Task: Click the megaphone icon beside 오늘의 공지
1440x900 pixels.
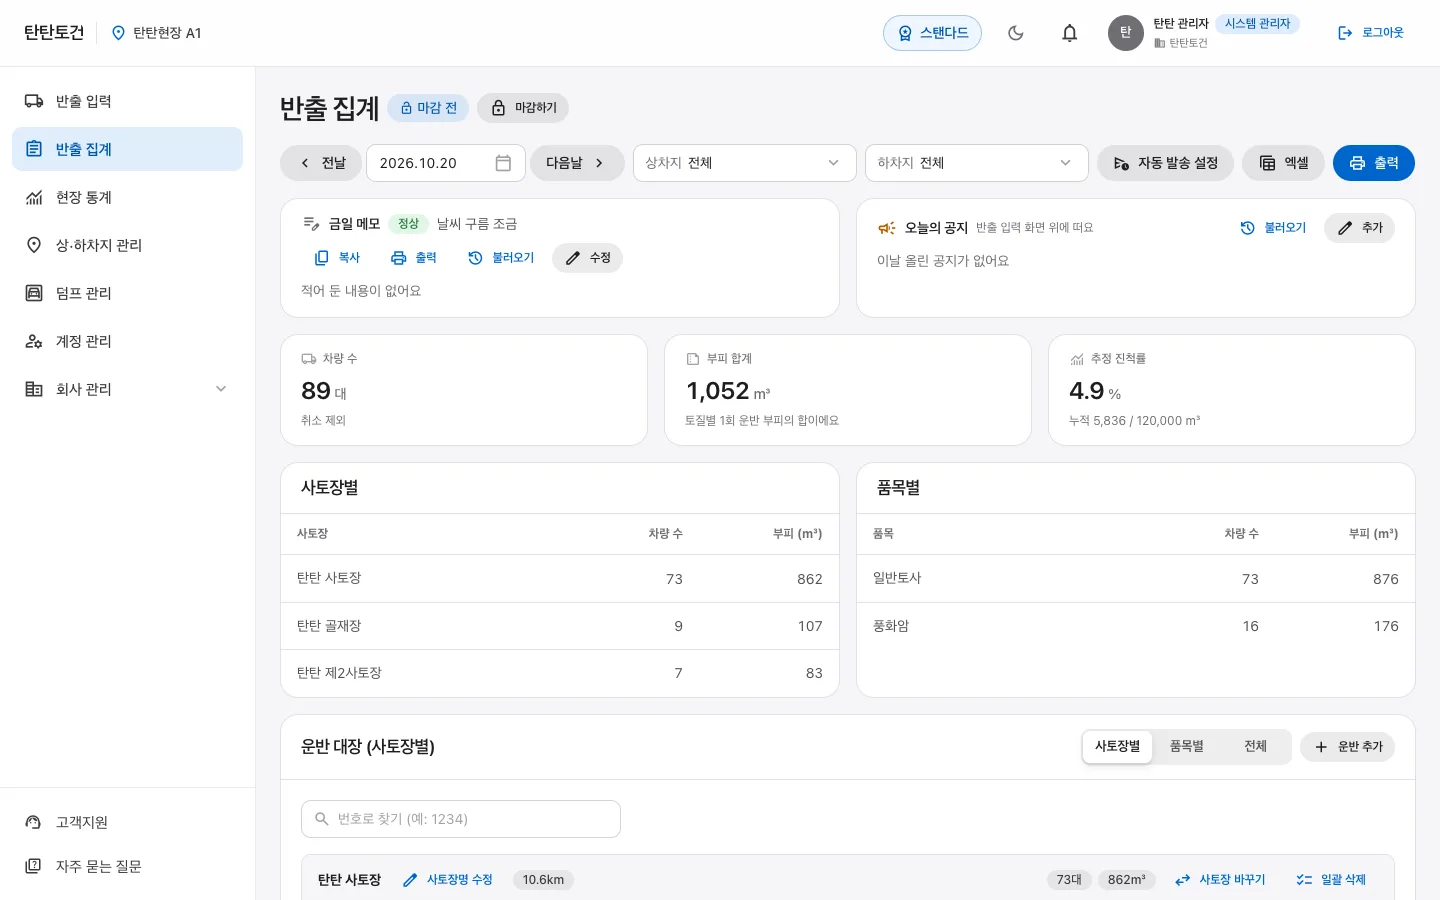Action: point(886,228)
